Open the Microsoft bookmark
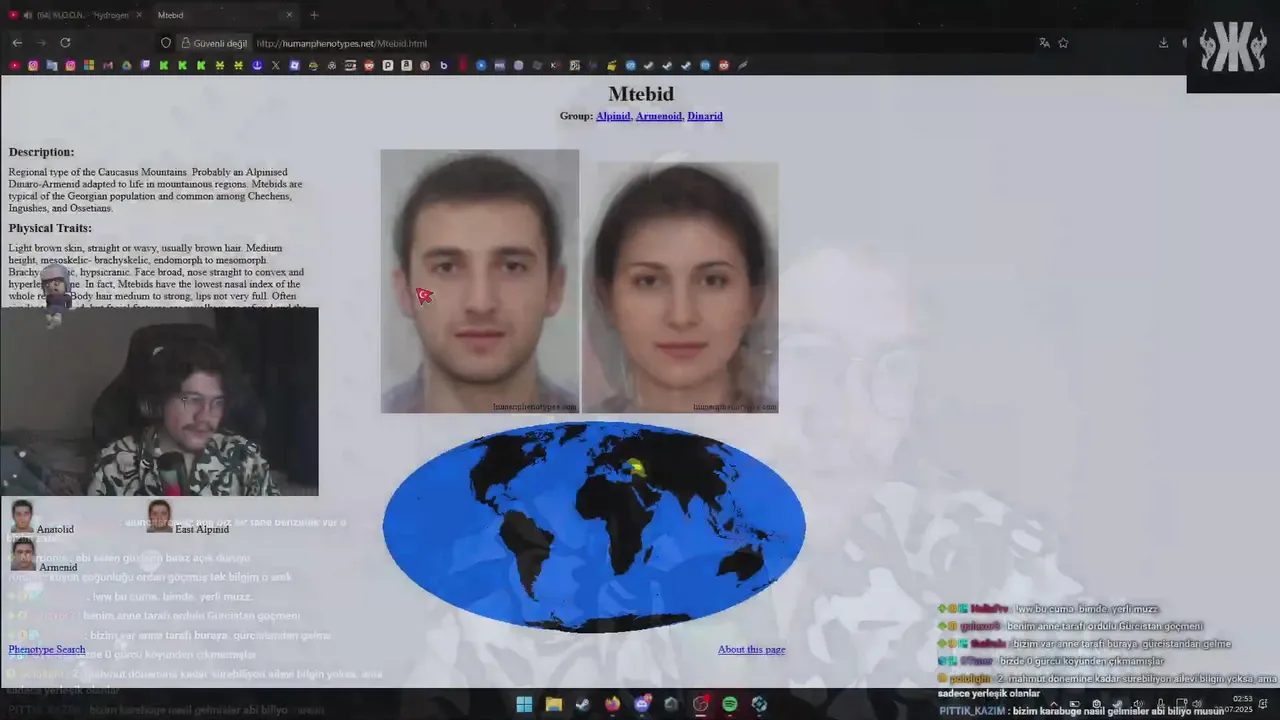Viewport: 1280px width, 720px height. 89,66
